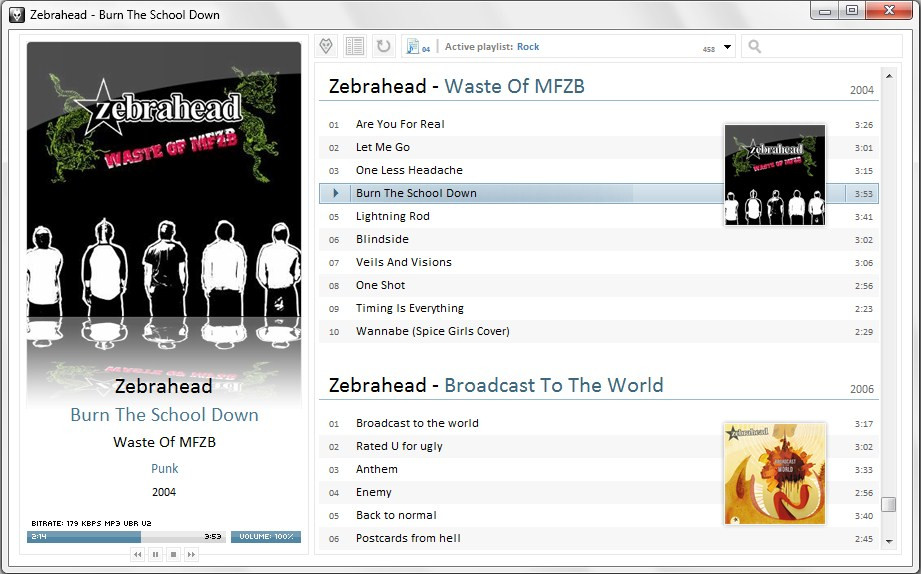Screen dimensions: 921x574
Task: Click the blue song title in now-playing panel
Action: [x=164, y=415]
